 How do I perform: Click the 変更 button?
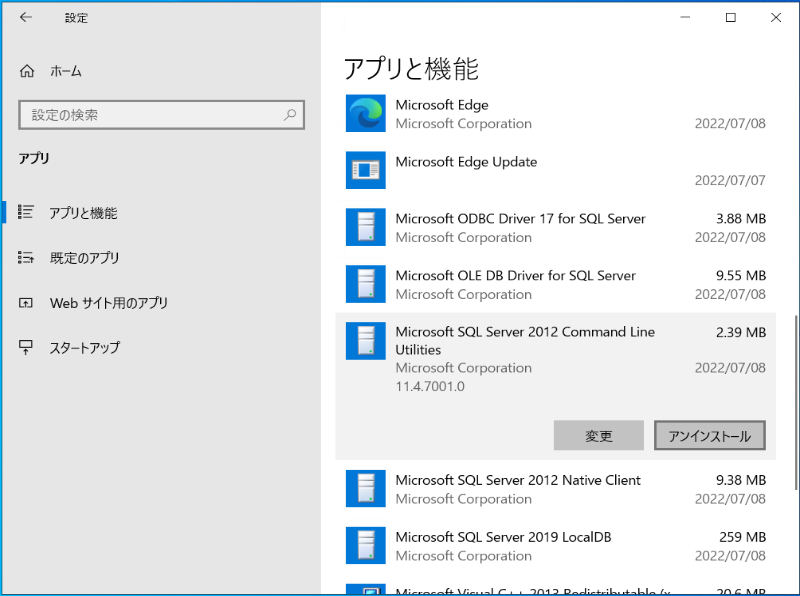pyautogui.click(x=598, y=435)
